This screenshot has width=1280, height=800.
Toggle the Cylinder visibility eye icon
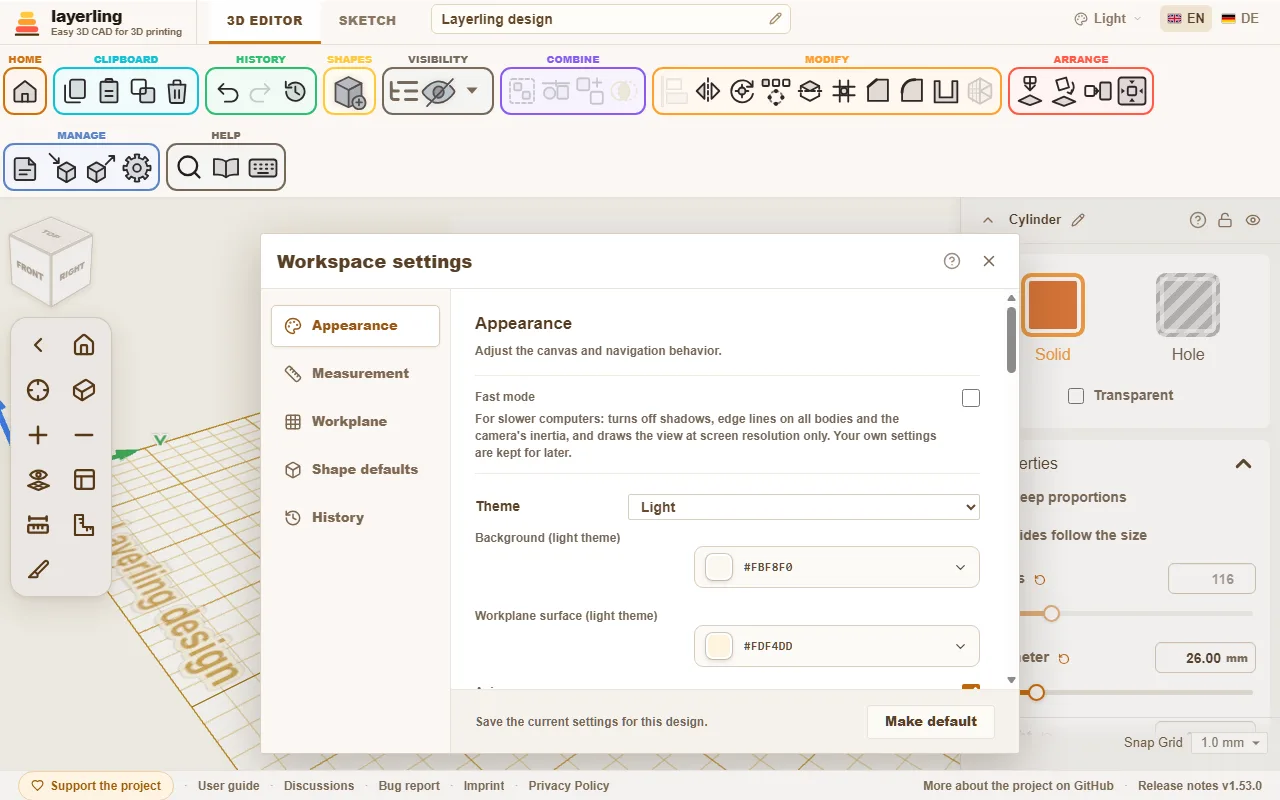(1253, 220)
